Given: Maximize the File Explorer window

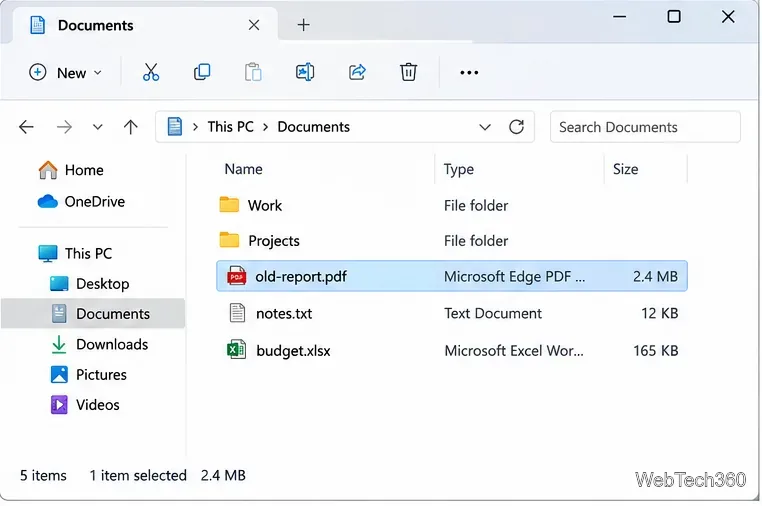Looking at the screenshot, I should point(674,17).
